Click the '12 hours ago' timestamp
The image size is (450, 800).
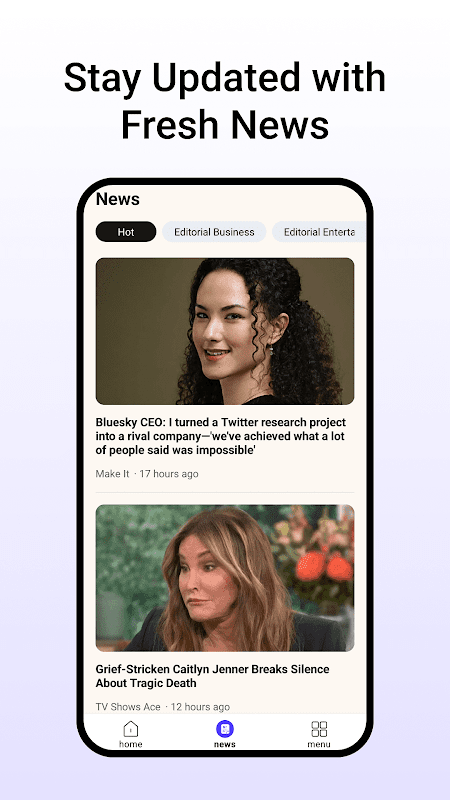(x=200, y=707)
